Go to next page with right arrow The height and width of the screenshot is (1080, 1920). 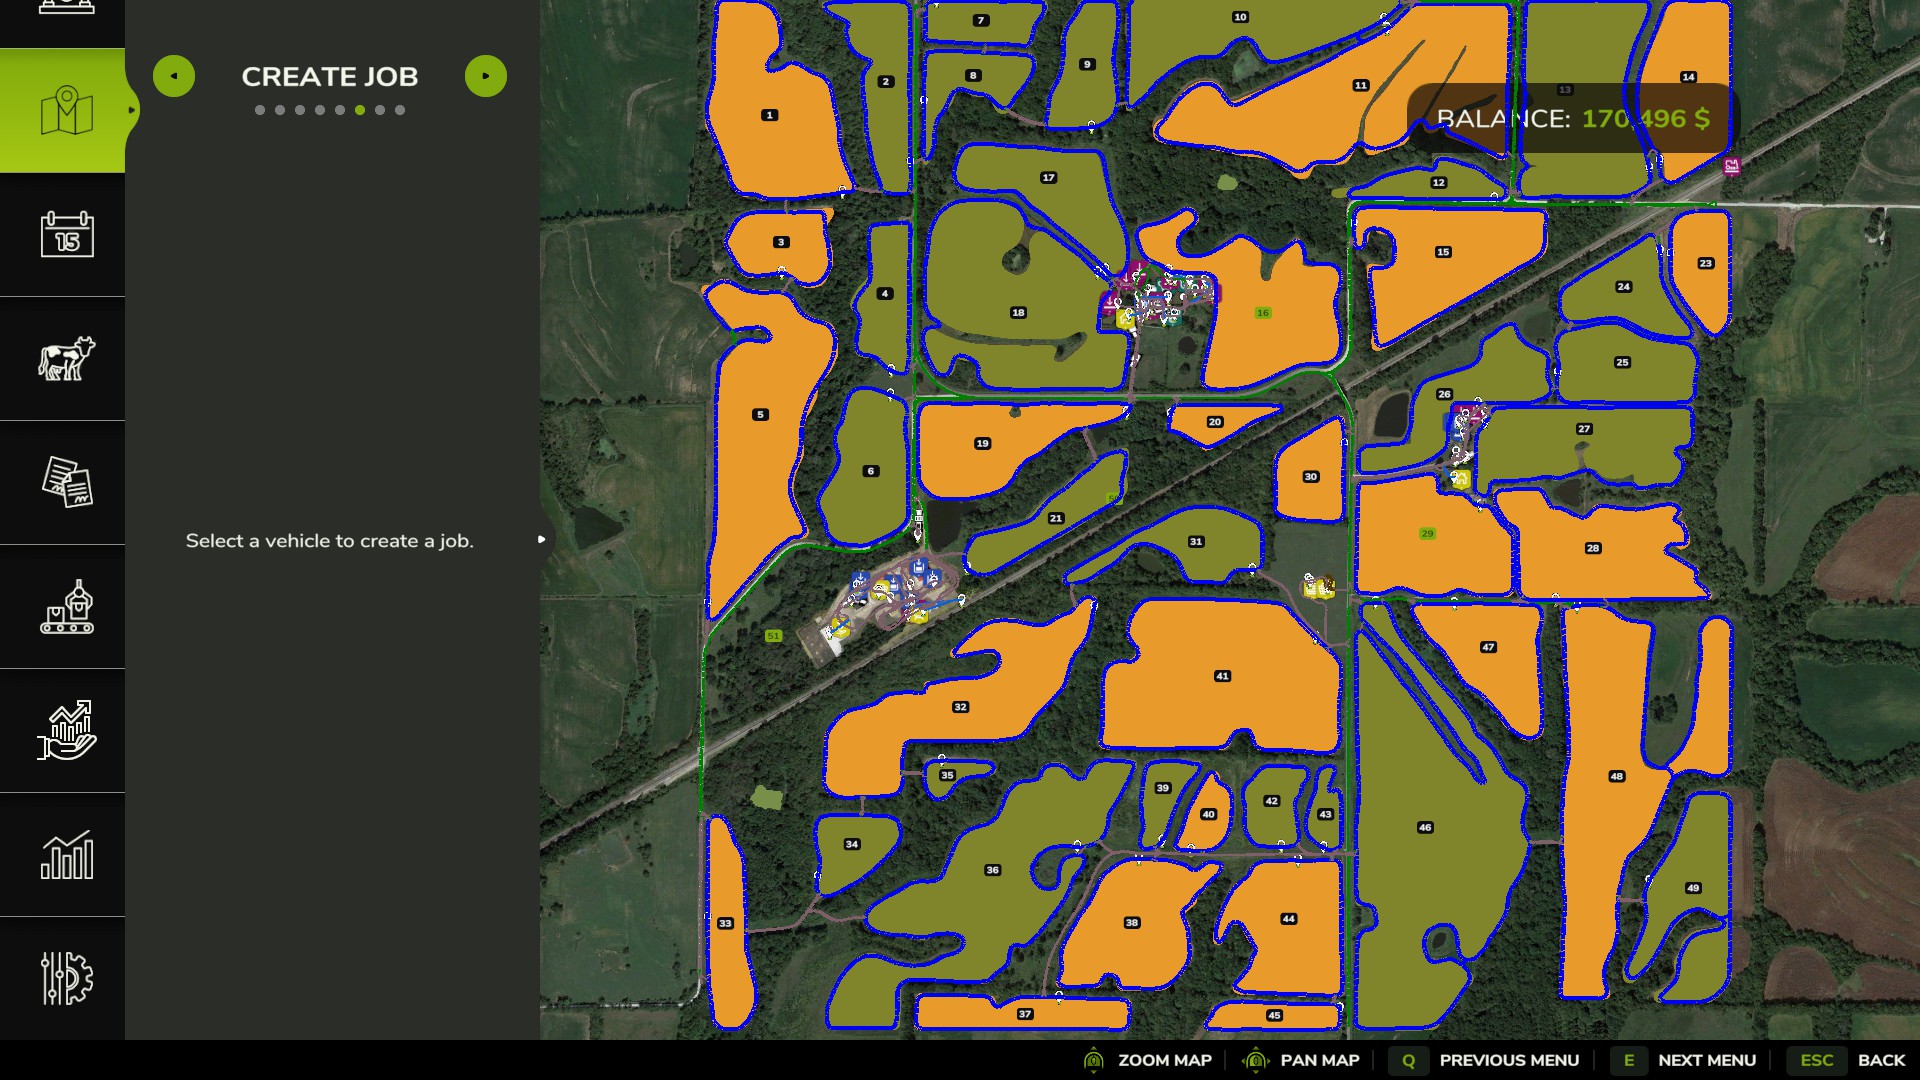[x=486, y=76]
